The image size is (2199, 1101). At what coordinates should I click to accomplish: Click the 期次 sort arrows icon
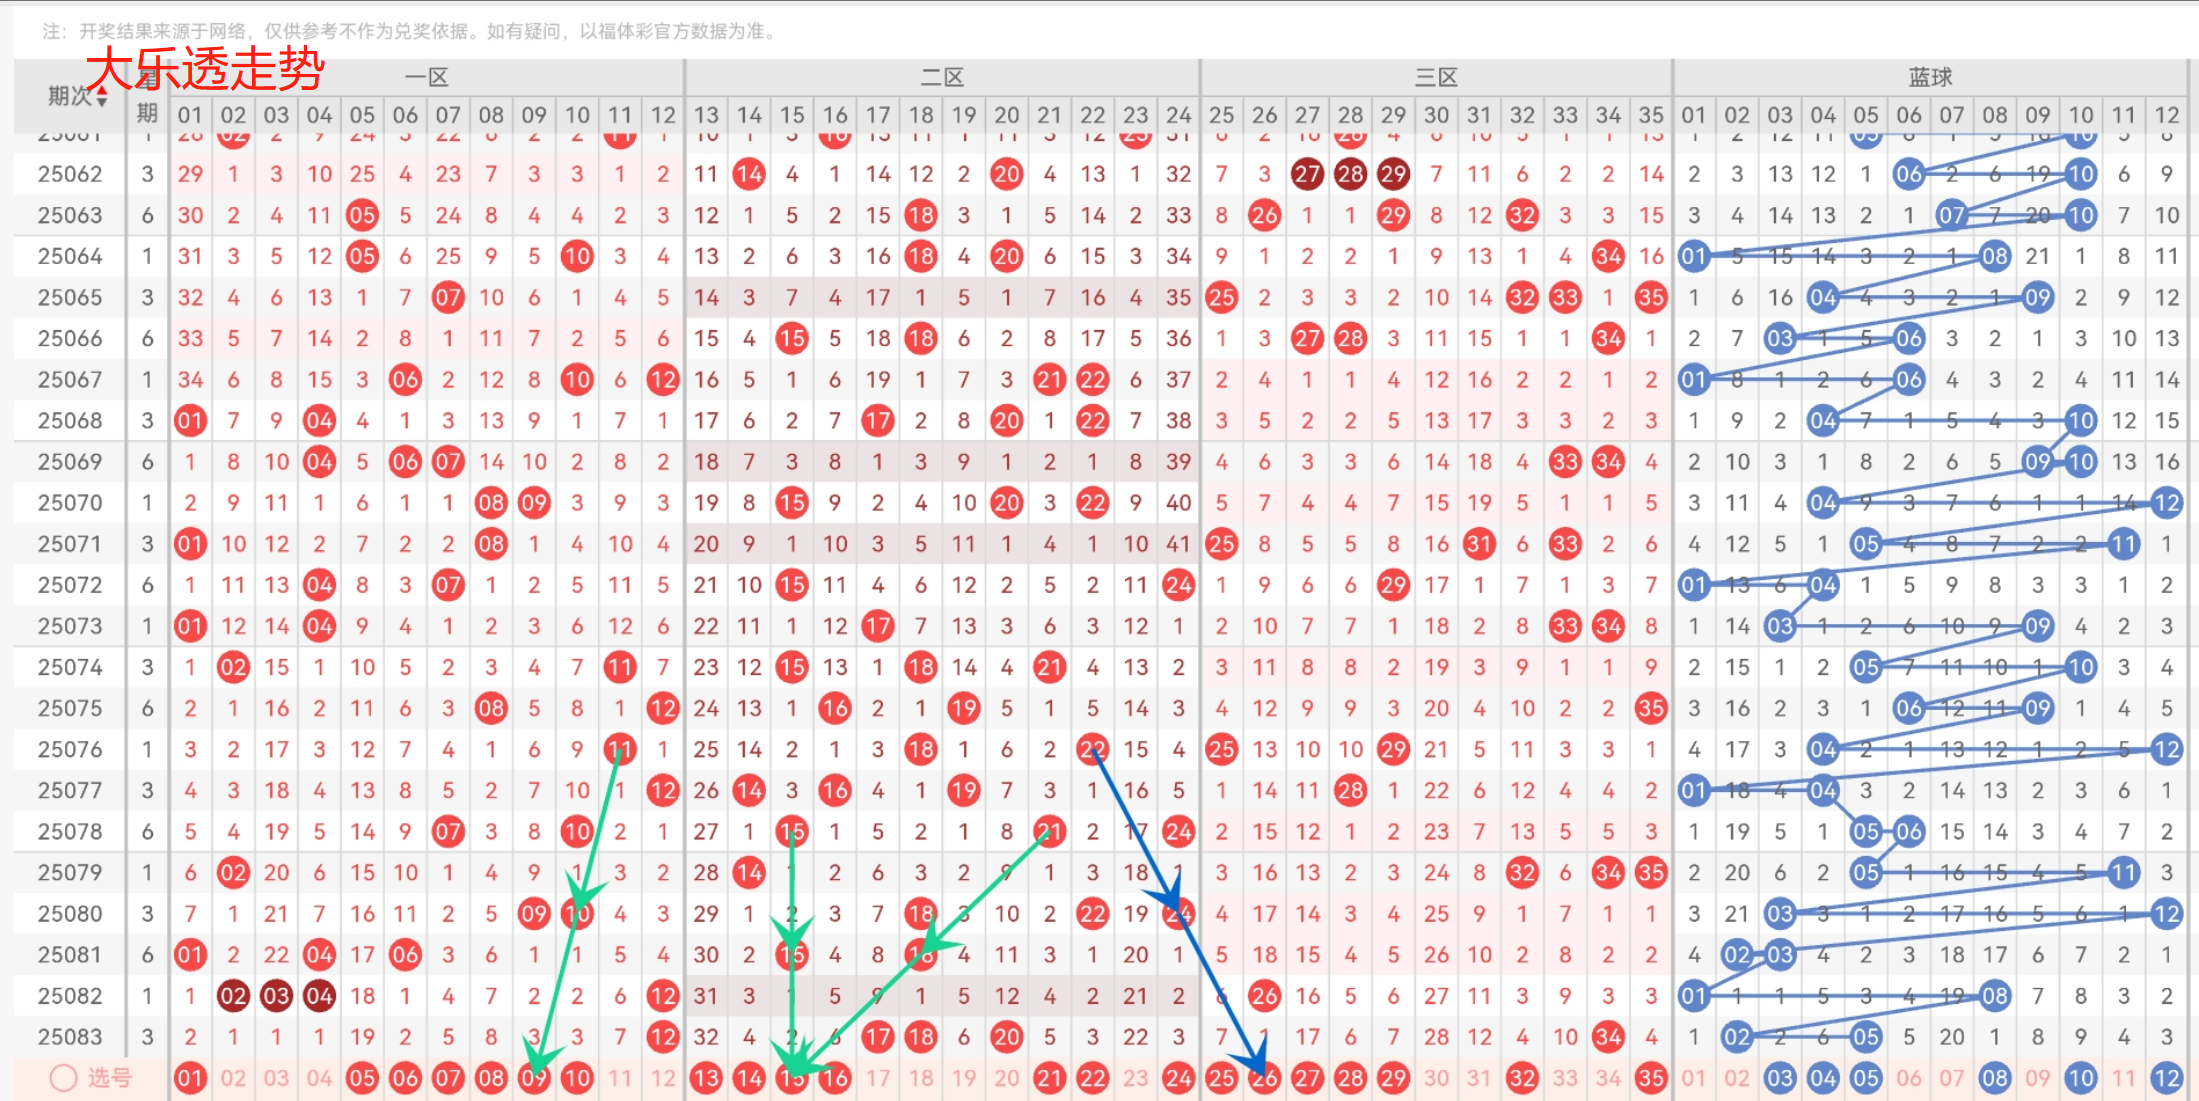[102, 97]
